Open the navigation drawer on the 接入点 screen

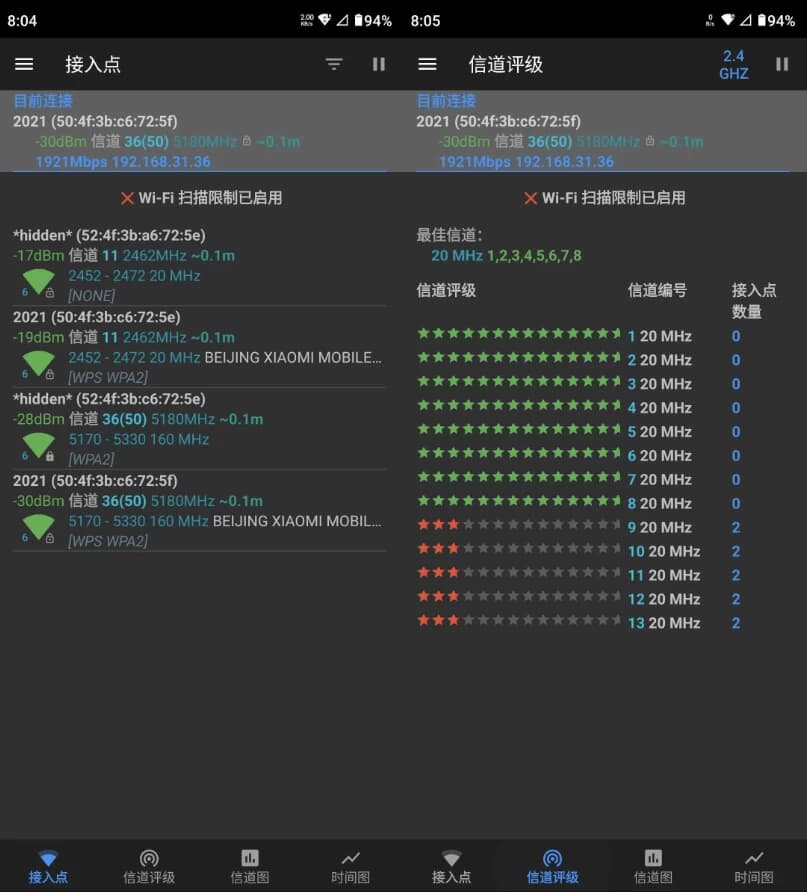24,64
